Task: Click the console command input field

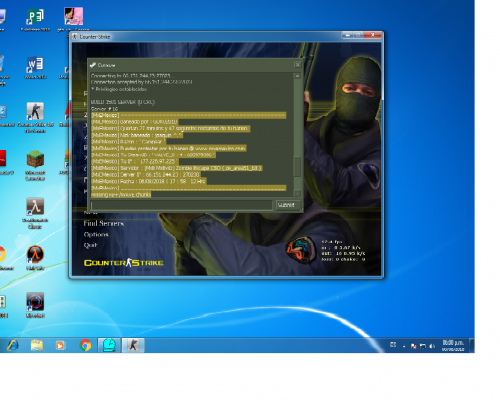Action: point(181,205)
